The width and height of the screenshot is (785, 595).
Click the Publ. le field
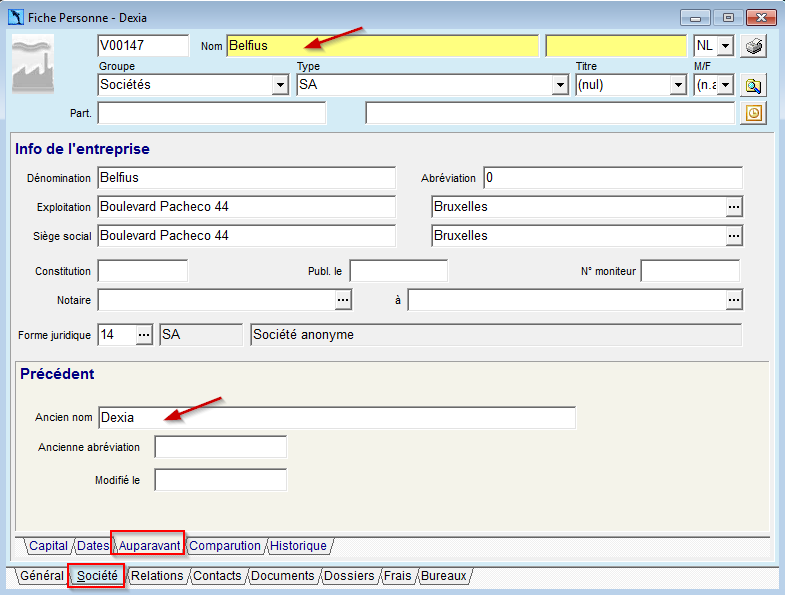click(399, 271)
